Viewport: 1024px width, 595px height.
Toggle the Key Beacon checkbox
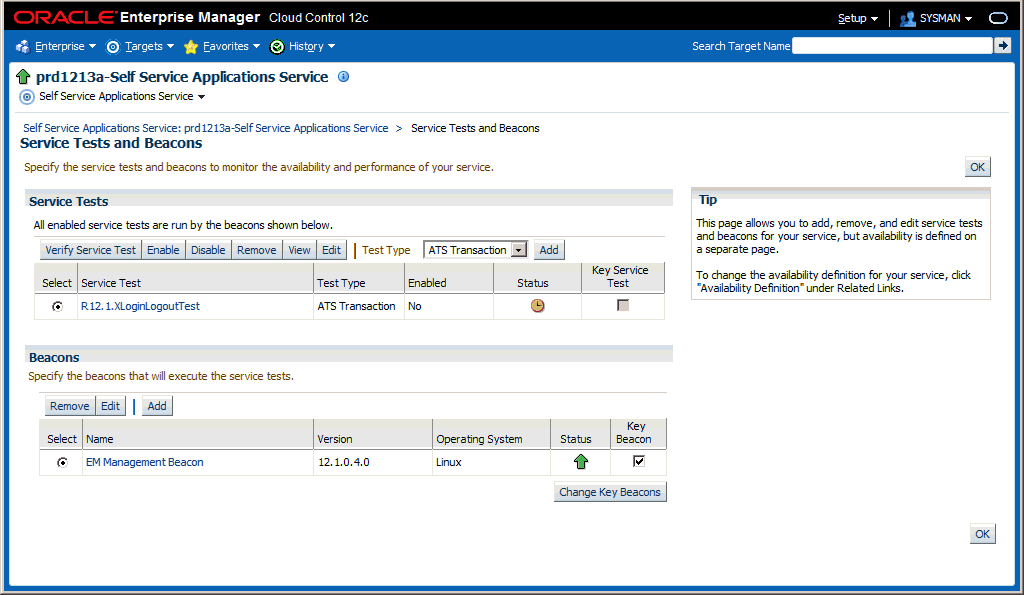coord(639,461)
